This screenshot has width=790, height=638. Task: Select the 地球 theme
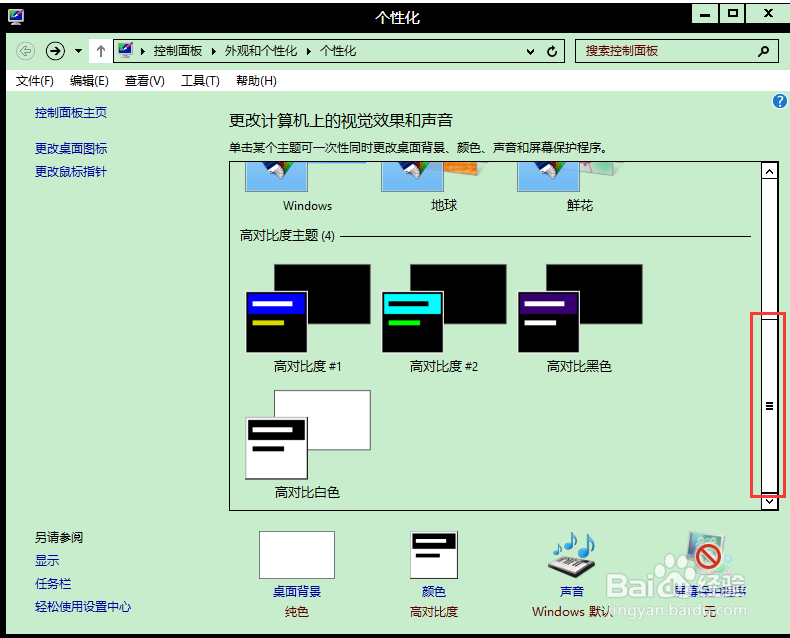[443, 187]
